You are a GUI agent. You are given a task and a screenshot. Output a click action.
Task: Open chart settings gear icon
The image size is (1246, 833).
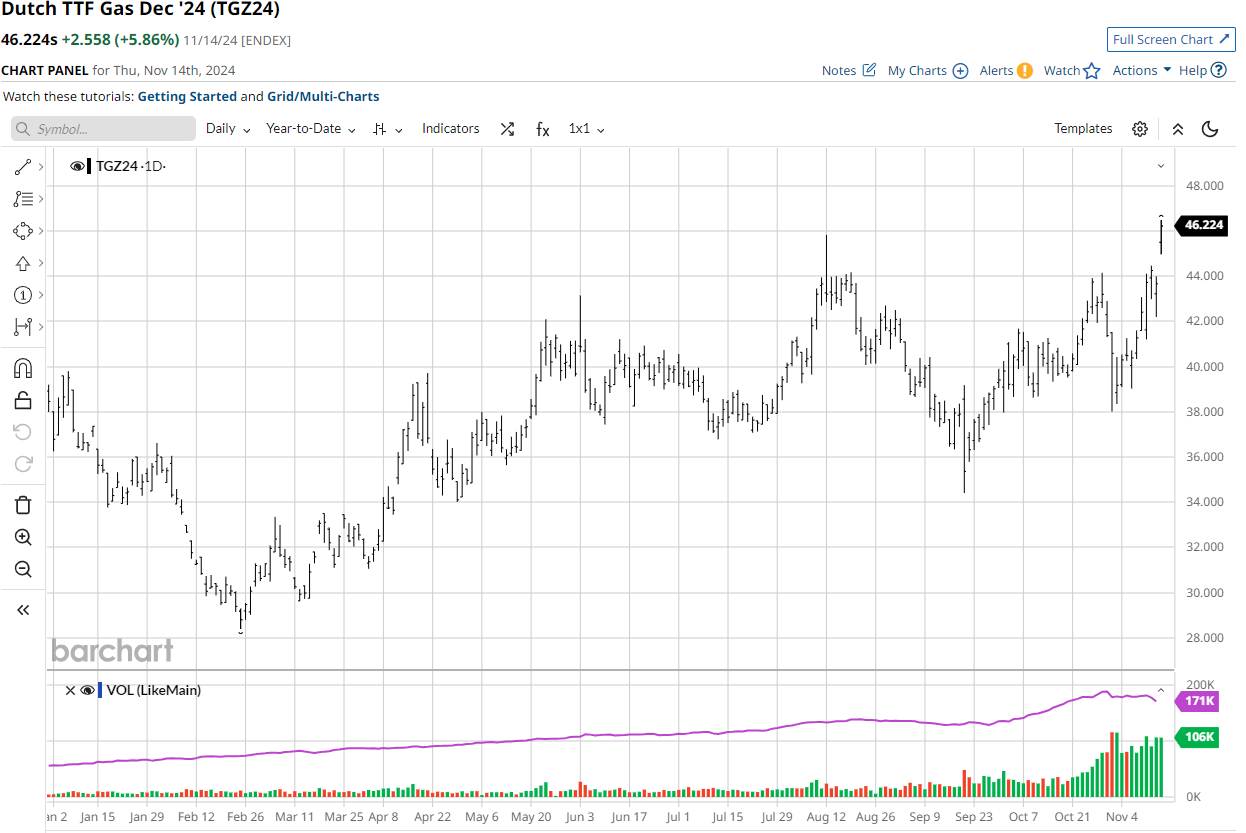click(1140, 129)
